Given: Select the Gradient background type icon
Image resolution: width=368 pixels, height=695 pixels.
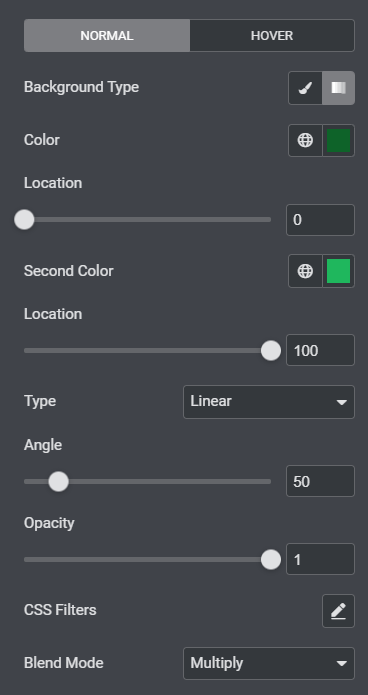Looking at the screenshot, I should (x=338, y=88).
